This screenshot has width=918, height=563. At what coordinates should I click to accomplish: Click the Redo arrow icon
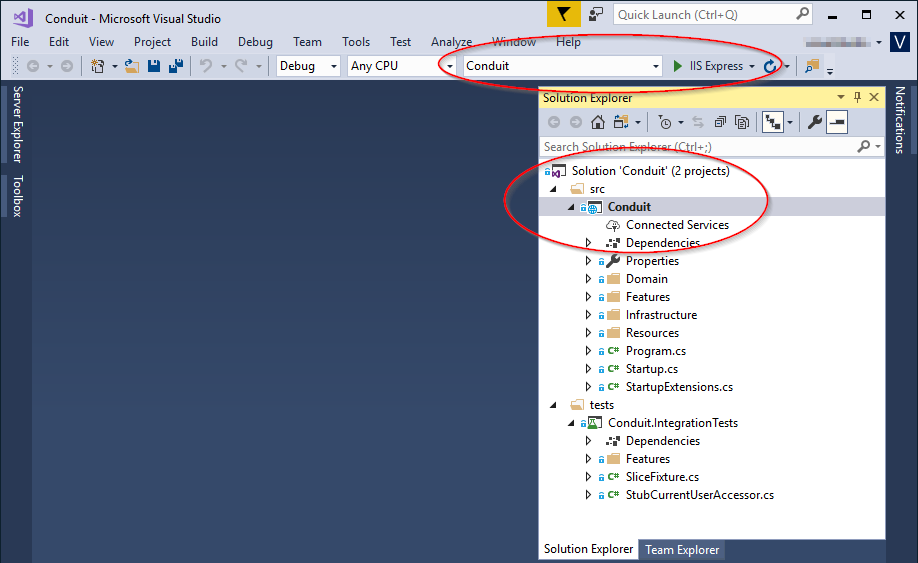point(241,66)
